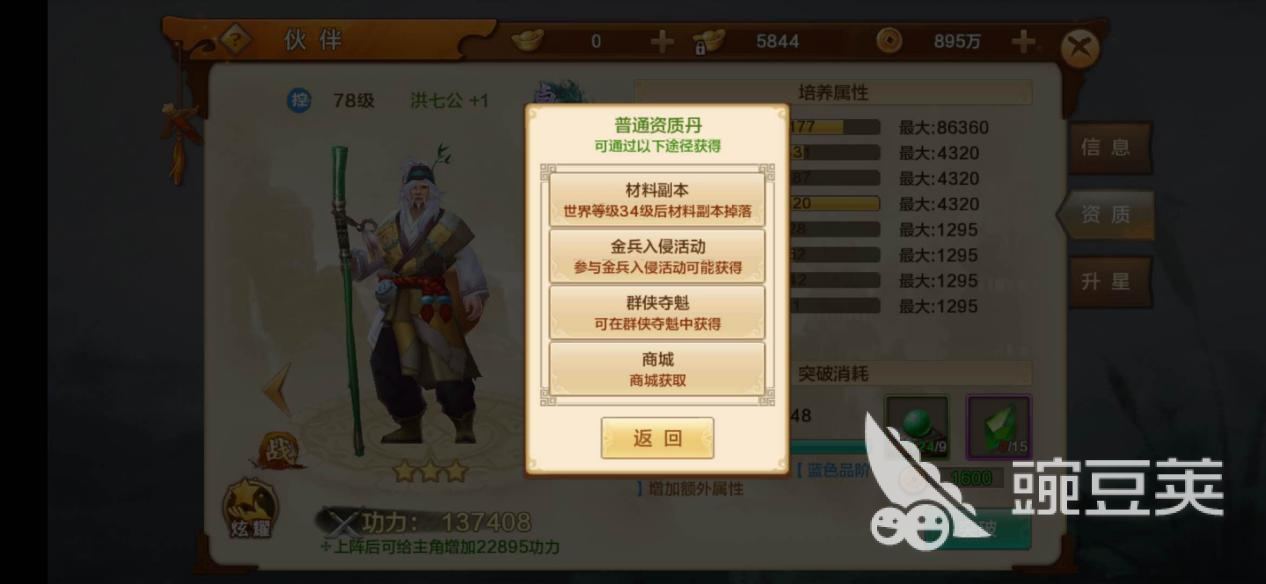Switch to the 资质 tab
This screenshot has width=1266, height=584.
(x=1106, y=214)
